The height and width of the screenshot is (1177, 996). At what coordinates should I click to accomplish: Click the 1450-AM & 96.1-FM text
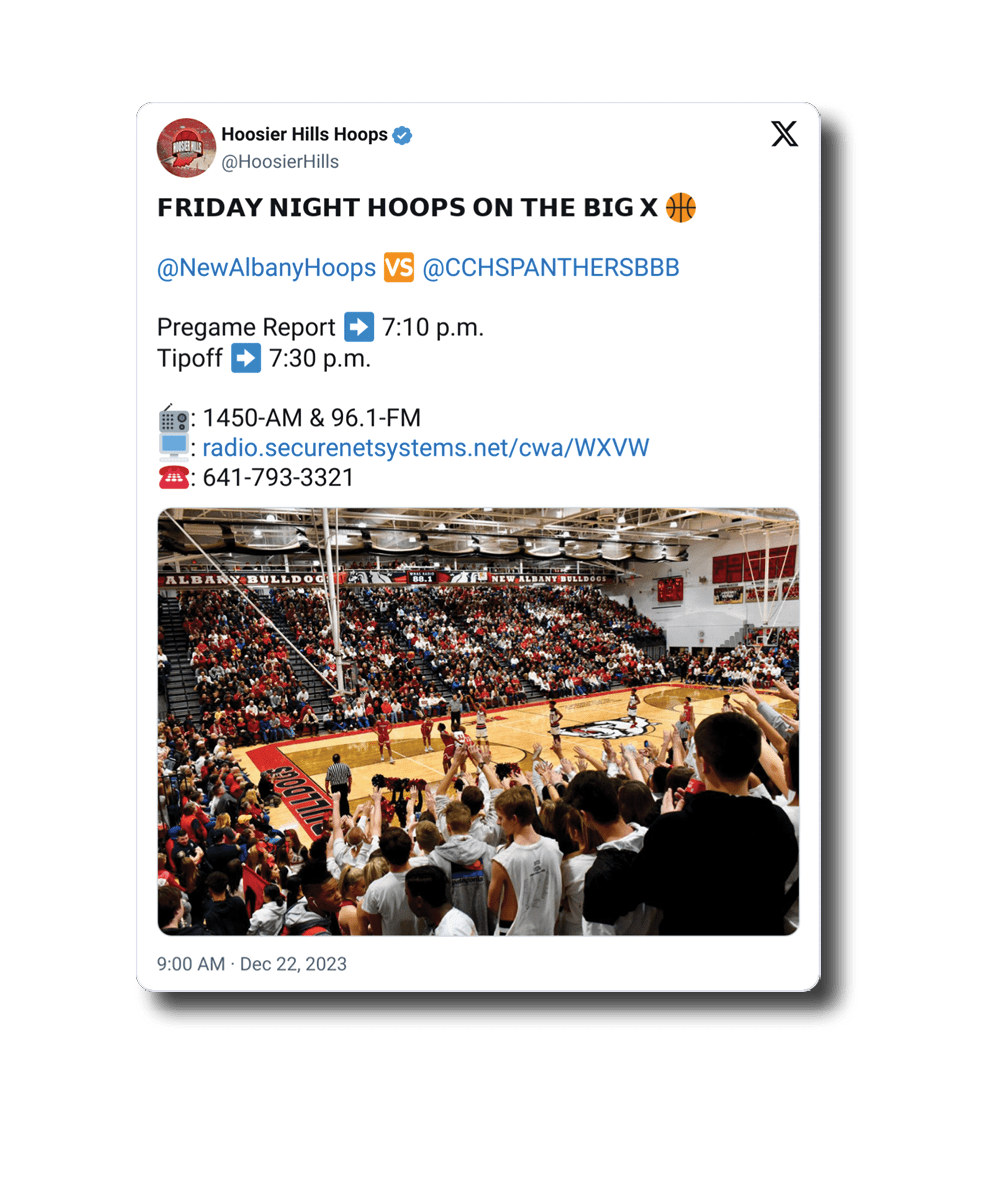(311, 417)
